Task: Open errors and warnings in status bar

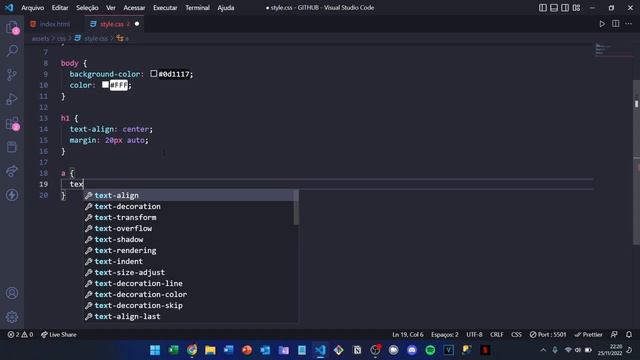Action: tap(20, 335)
